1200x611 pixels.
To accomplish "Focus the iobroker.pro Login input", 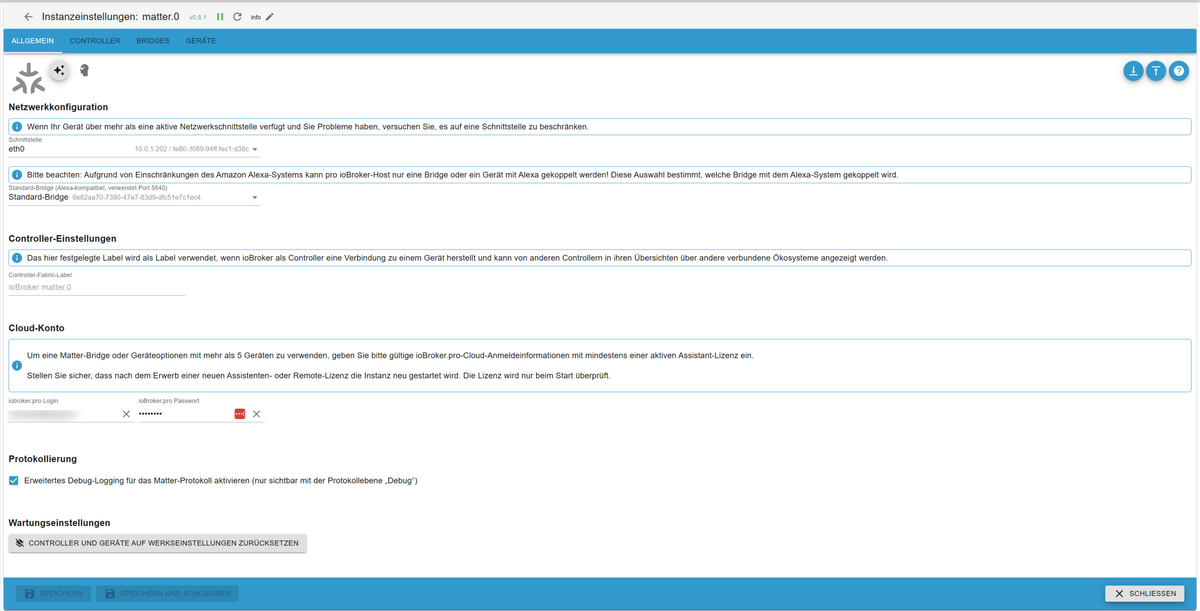I will (64, 414).
